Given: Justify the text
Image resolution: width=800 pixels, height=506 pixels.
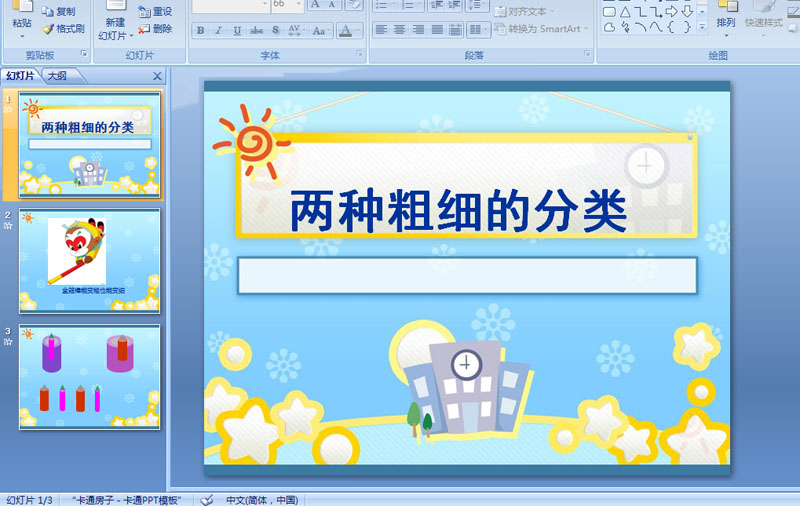Looking at the screenshot, I should (x=437, y=30).
